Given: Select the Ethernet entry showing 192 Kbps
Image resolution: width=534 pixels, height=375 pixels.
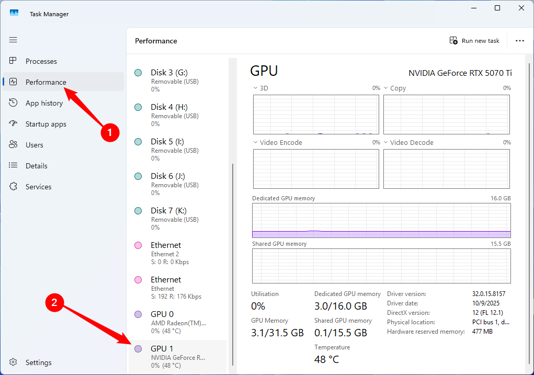Looking at the screenshot, I should pos(177,288).
